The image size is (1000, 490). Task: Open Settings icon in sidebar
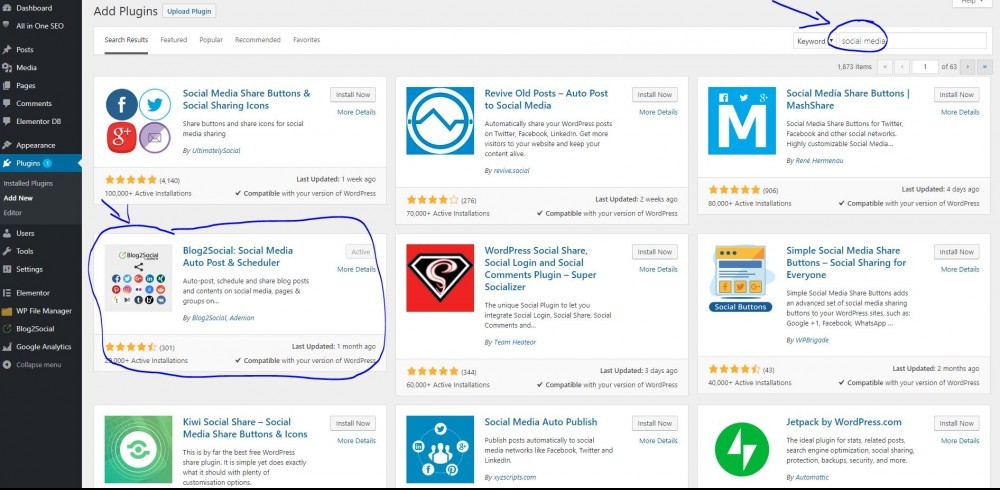pyautogui.click(x=6, y=269)
